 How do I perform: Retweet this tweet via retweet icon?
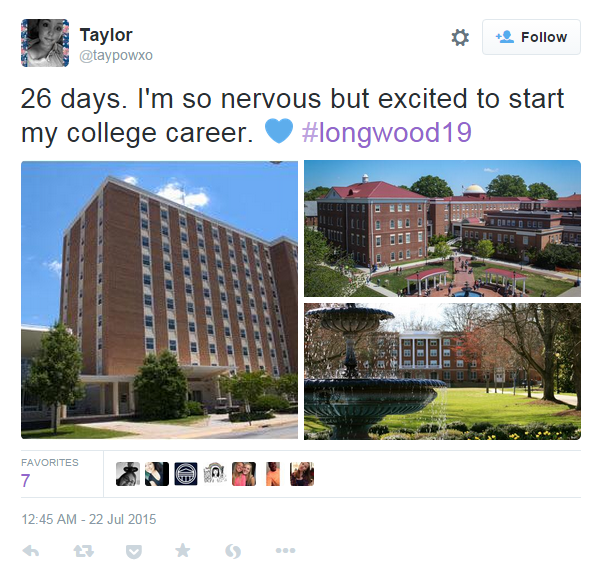pyautogui.click(x=83, y=551)
